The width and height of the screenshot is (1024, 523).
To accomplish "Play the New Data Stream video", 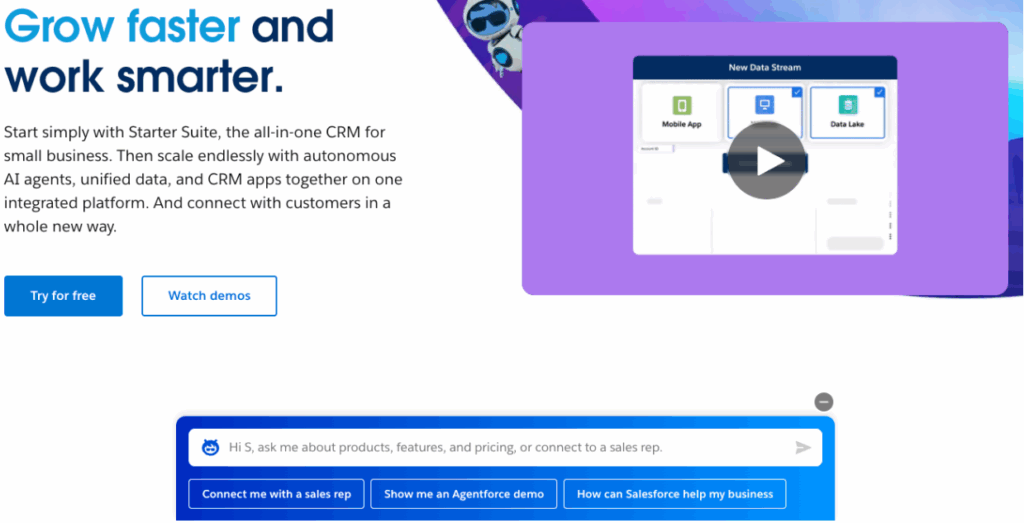I will pyautogui.click(x=766, y=161).
